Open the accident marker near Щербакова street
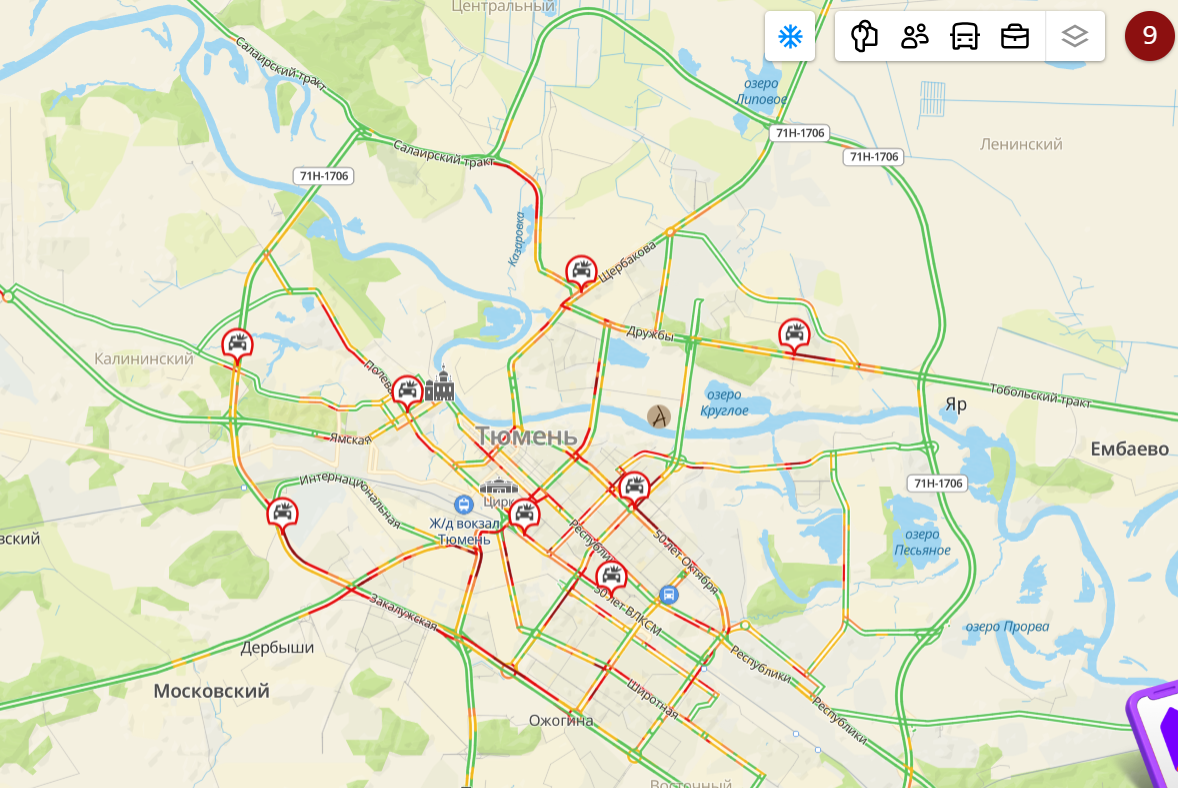Image resolution: width=1178 pixels, height=788 pixels. [x=581, y=272]
